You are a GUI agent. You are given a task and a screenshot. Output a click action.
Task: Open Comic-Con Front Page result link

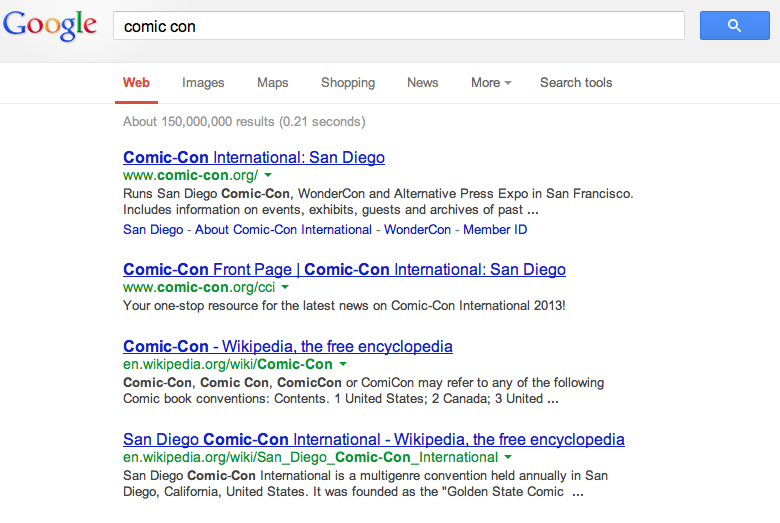pyautogui.click(x=344, y=269)
